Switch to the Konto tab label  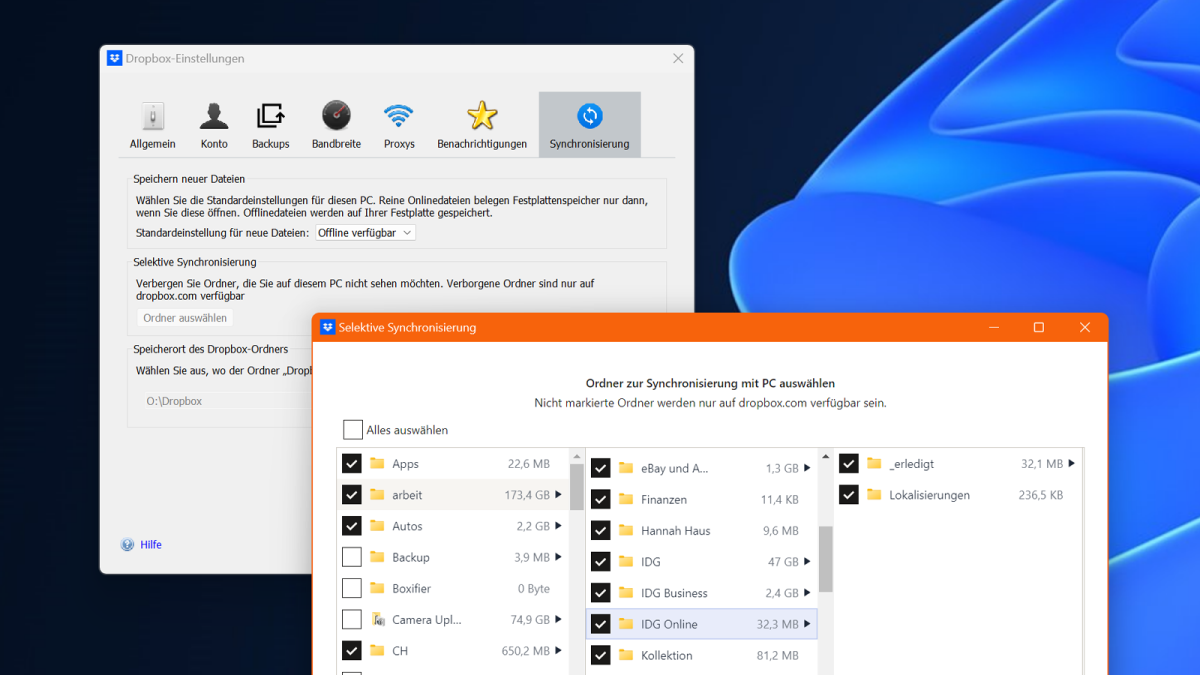pos(214,144)
